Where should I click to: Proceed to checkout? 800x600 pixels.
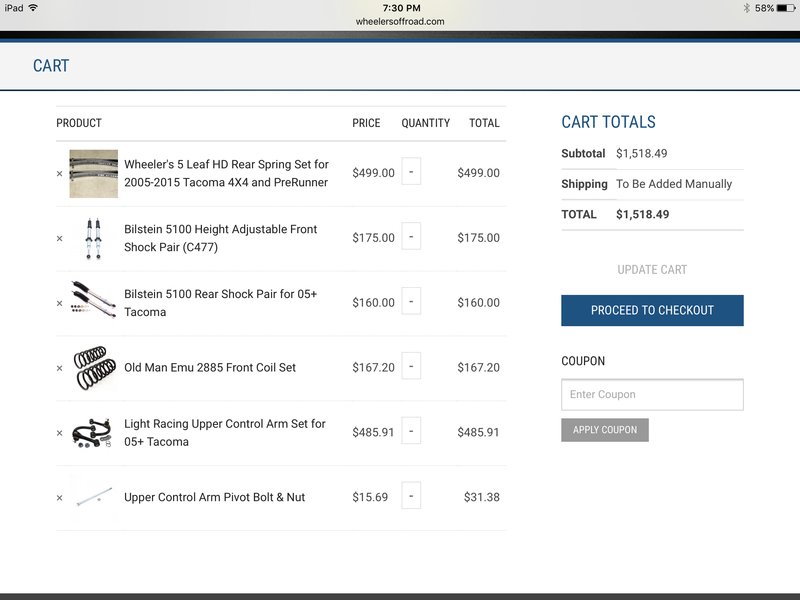(x=652, y=310)
